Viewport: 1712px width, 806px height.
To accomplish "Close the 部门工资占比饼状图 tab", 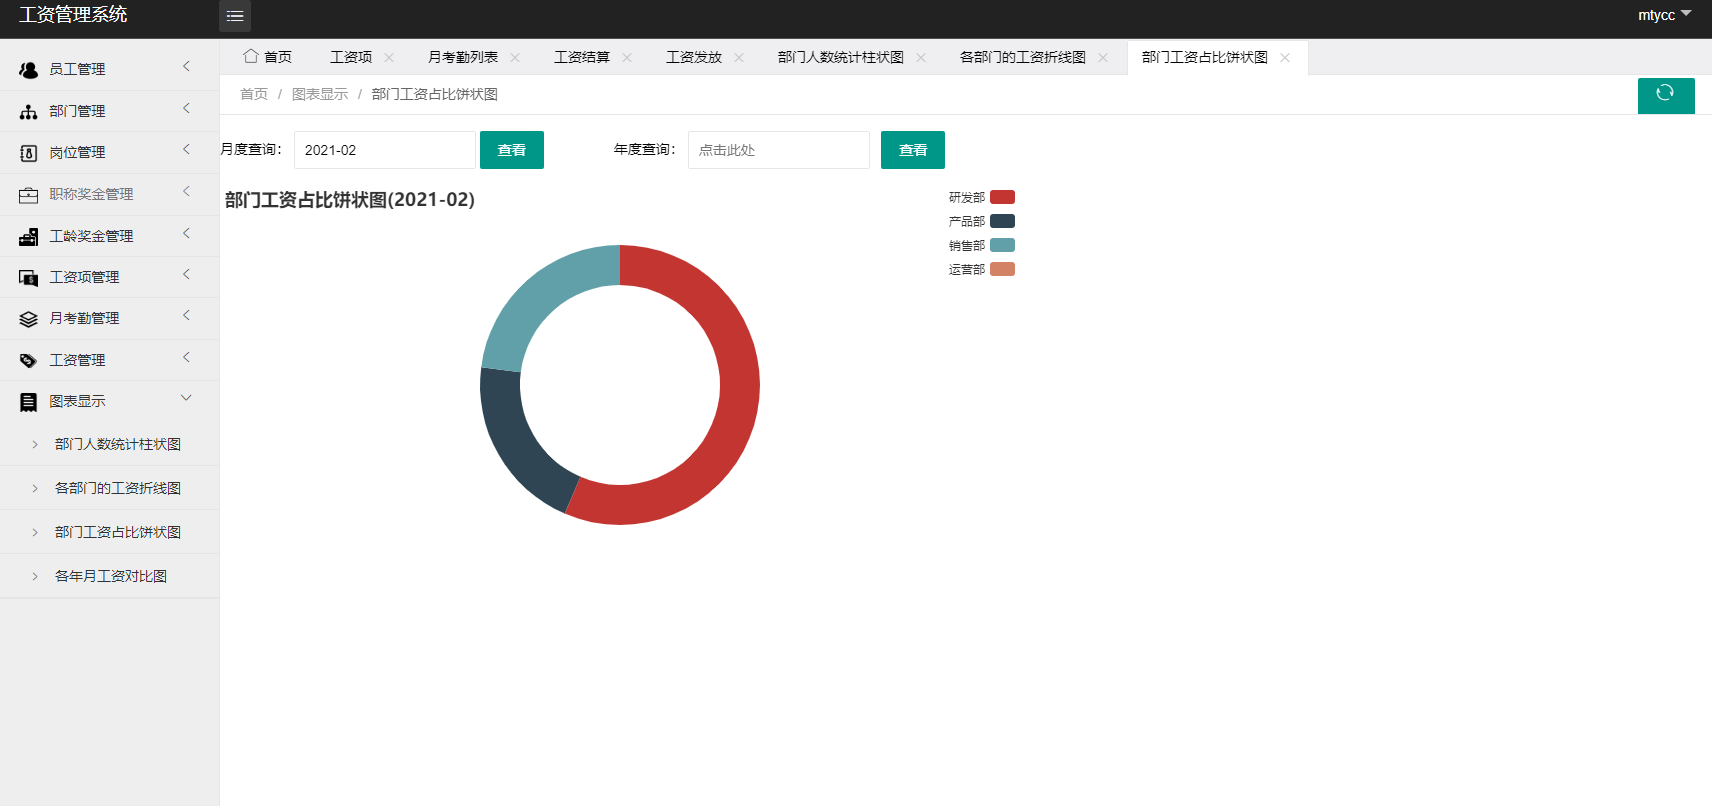I will [1285, 57].
